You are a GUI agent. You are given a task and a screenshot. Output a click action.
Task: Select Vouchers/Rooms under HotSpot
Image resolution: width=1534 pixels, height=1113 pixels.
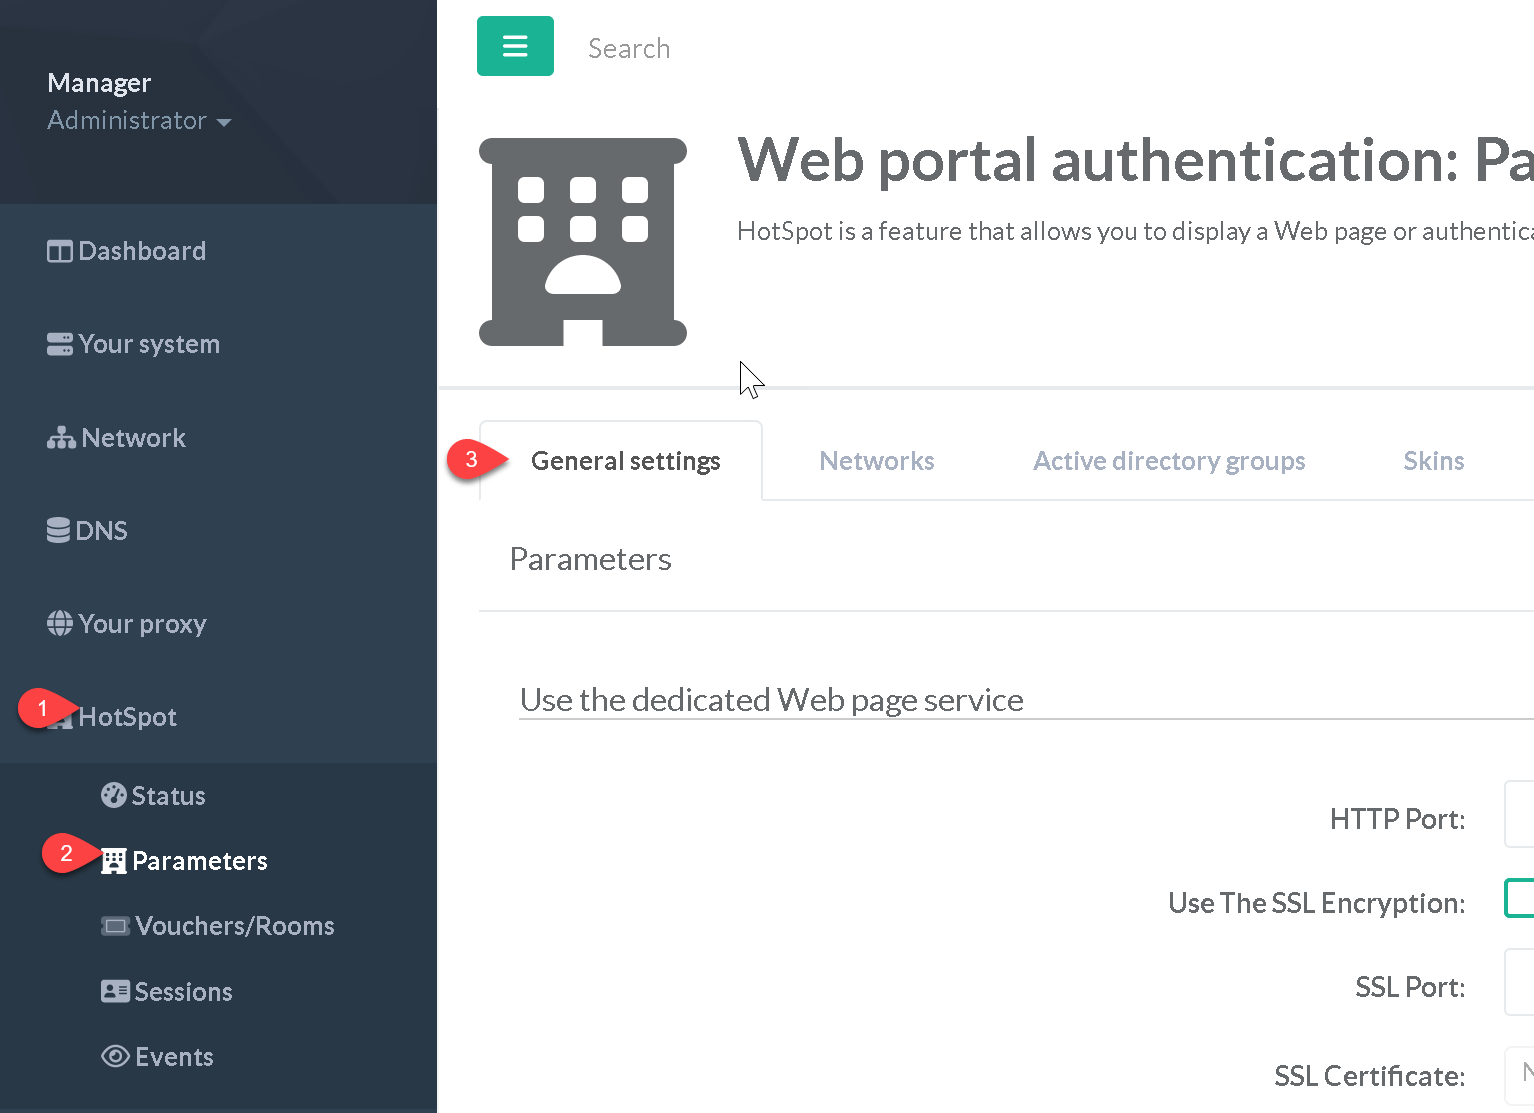coord(218,926)
